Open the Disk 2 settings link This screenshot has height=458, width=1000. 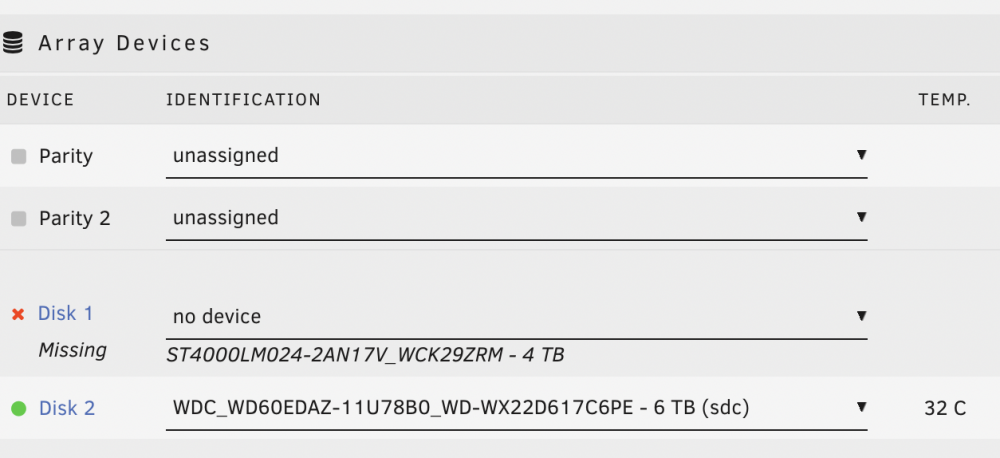(67, 408)
